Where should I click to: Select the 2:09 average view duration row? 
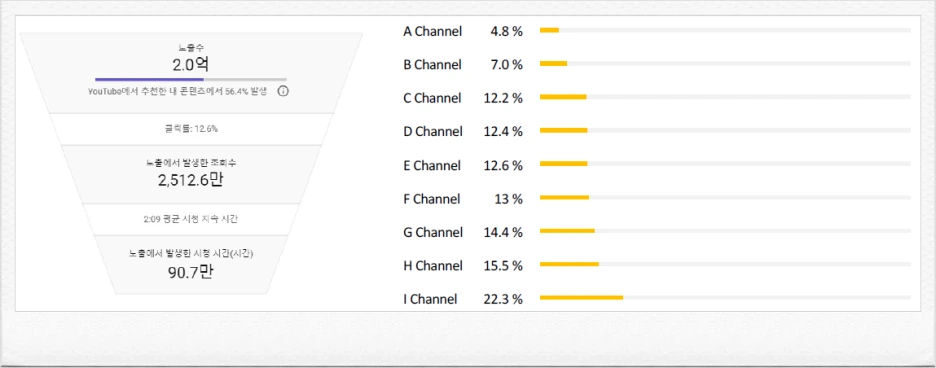pos(191,219)
